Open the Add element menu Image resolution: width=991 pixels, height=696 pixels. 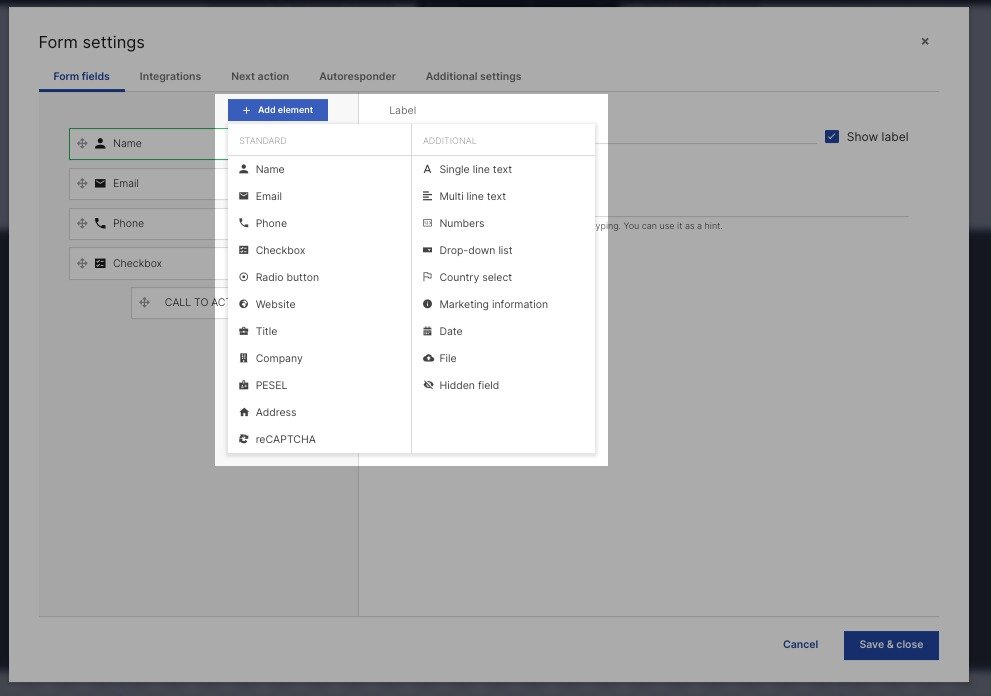point(279,110)
